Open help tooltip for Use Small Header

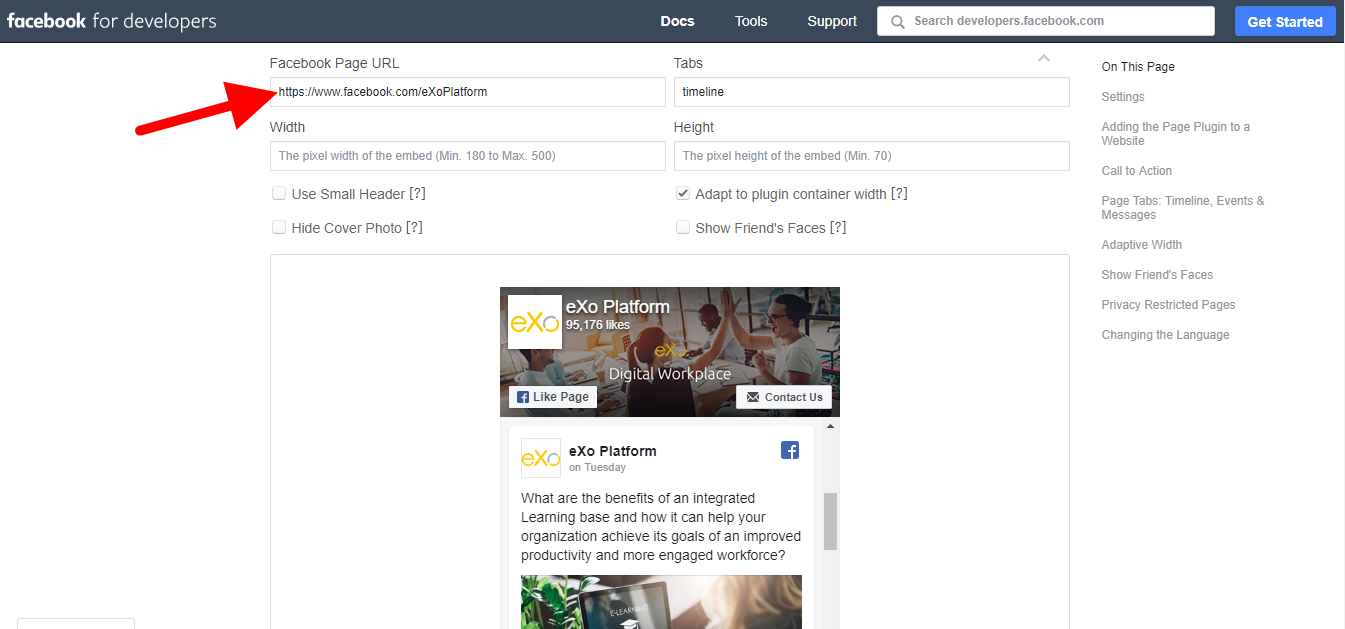pyautogui.click(x=418, y=194)
